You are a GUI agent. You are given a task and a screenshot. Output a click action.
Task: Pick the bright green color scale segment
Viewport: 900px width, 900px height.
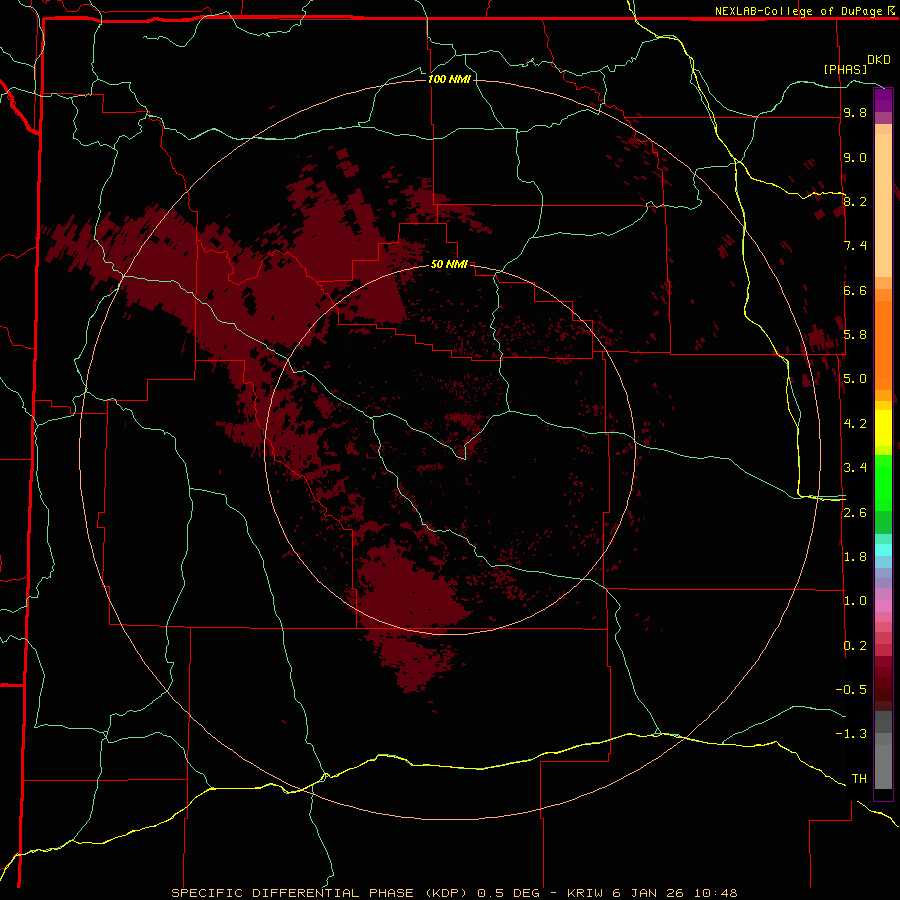[x=883, y=482]
